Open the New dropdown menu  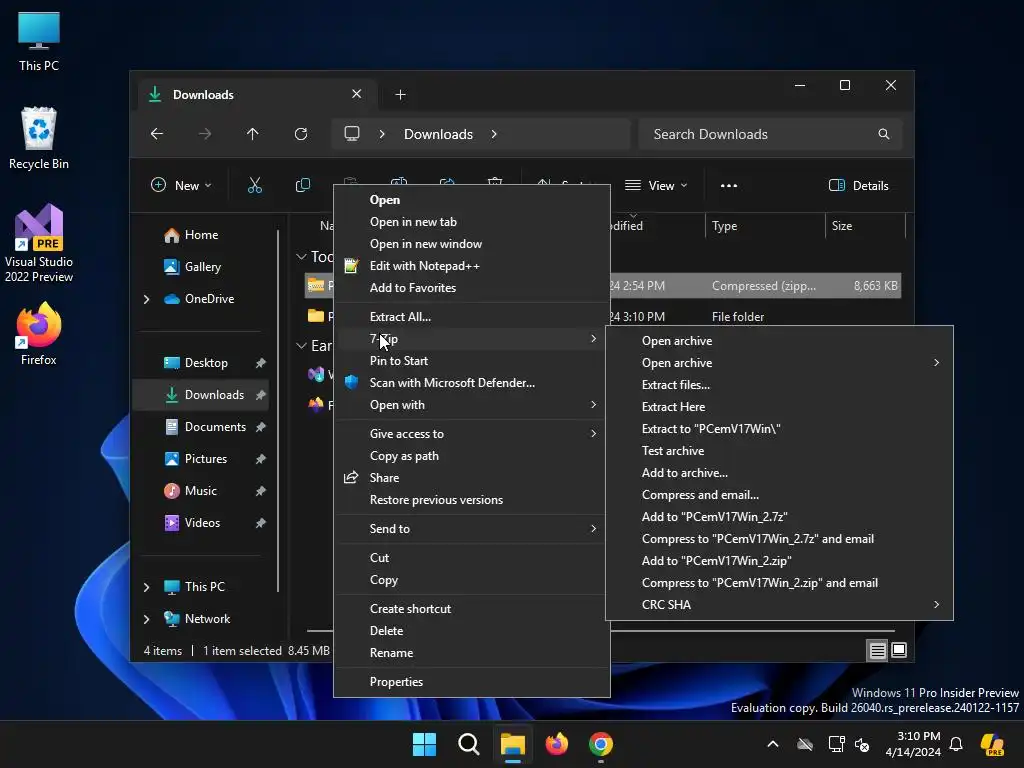pyautogui.click(x=181, y=185)
